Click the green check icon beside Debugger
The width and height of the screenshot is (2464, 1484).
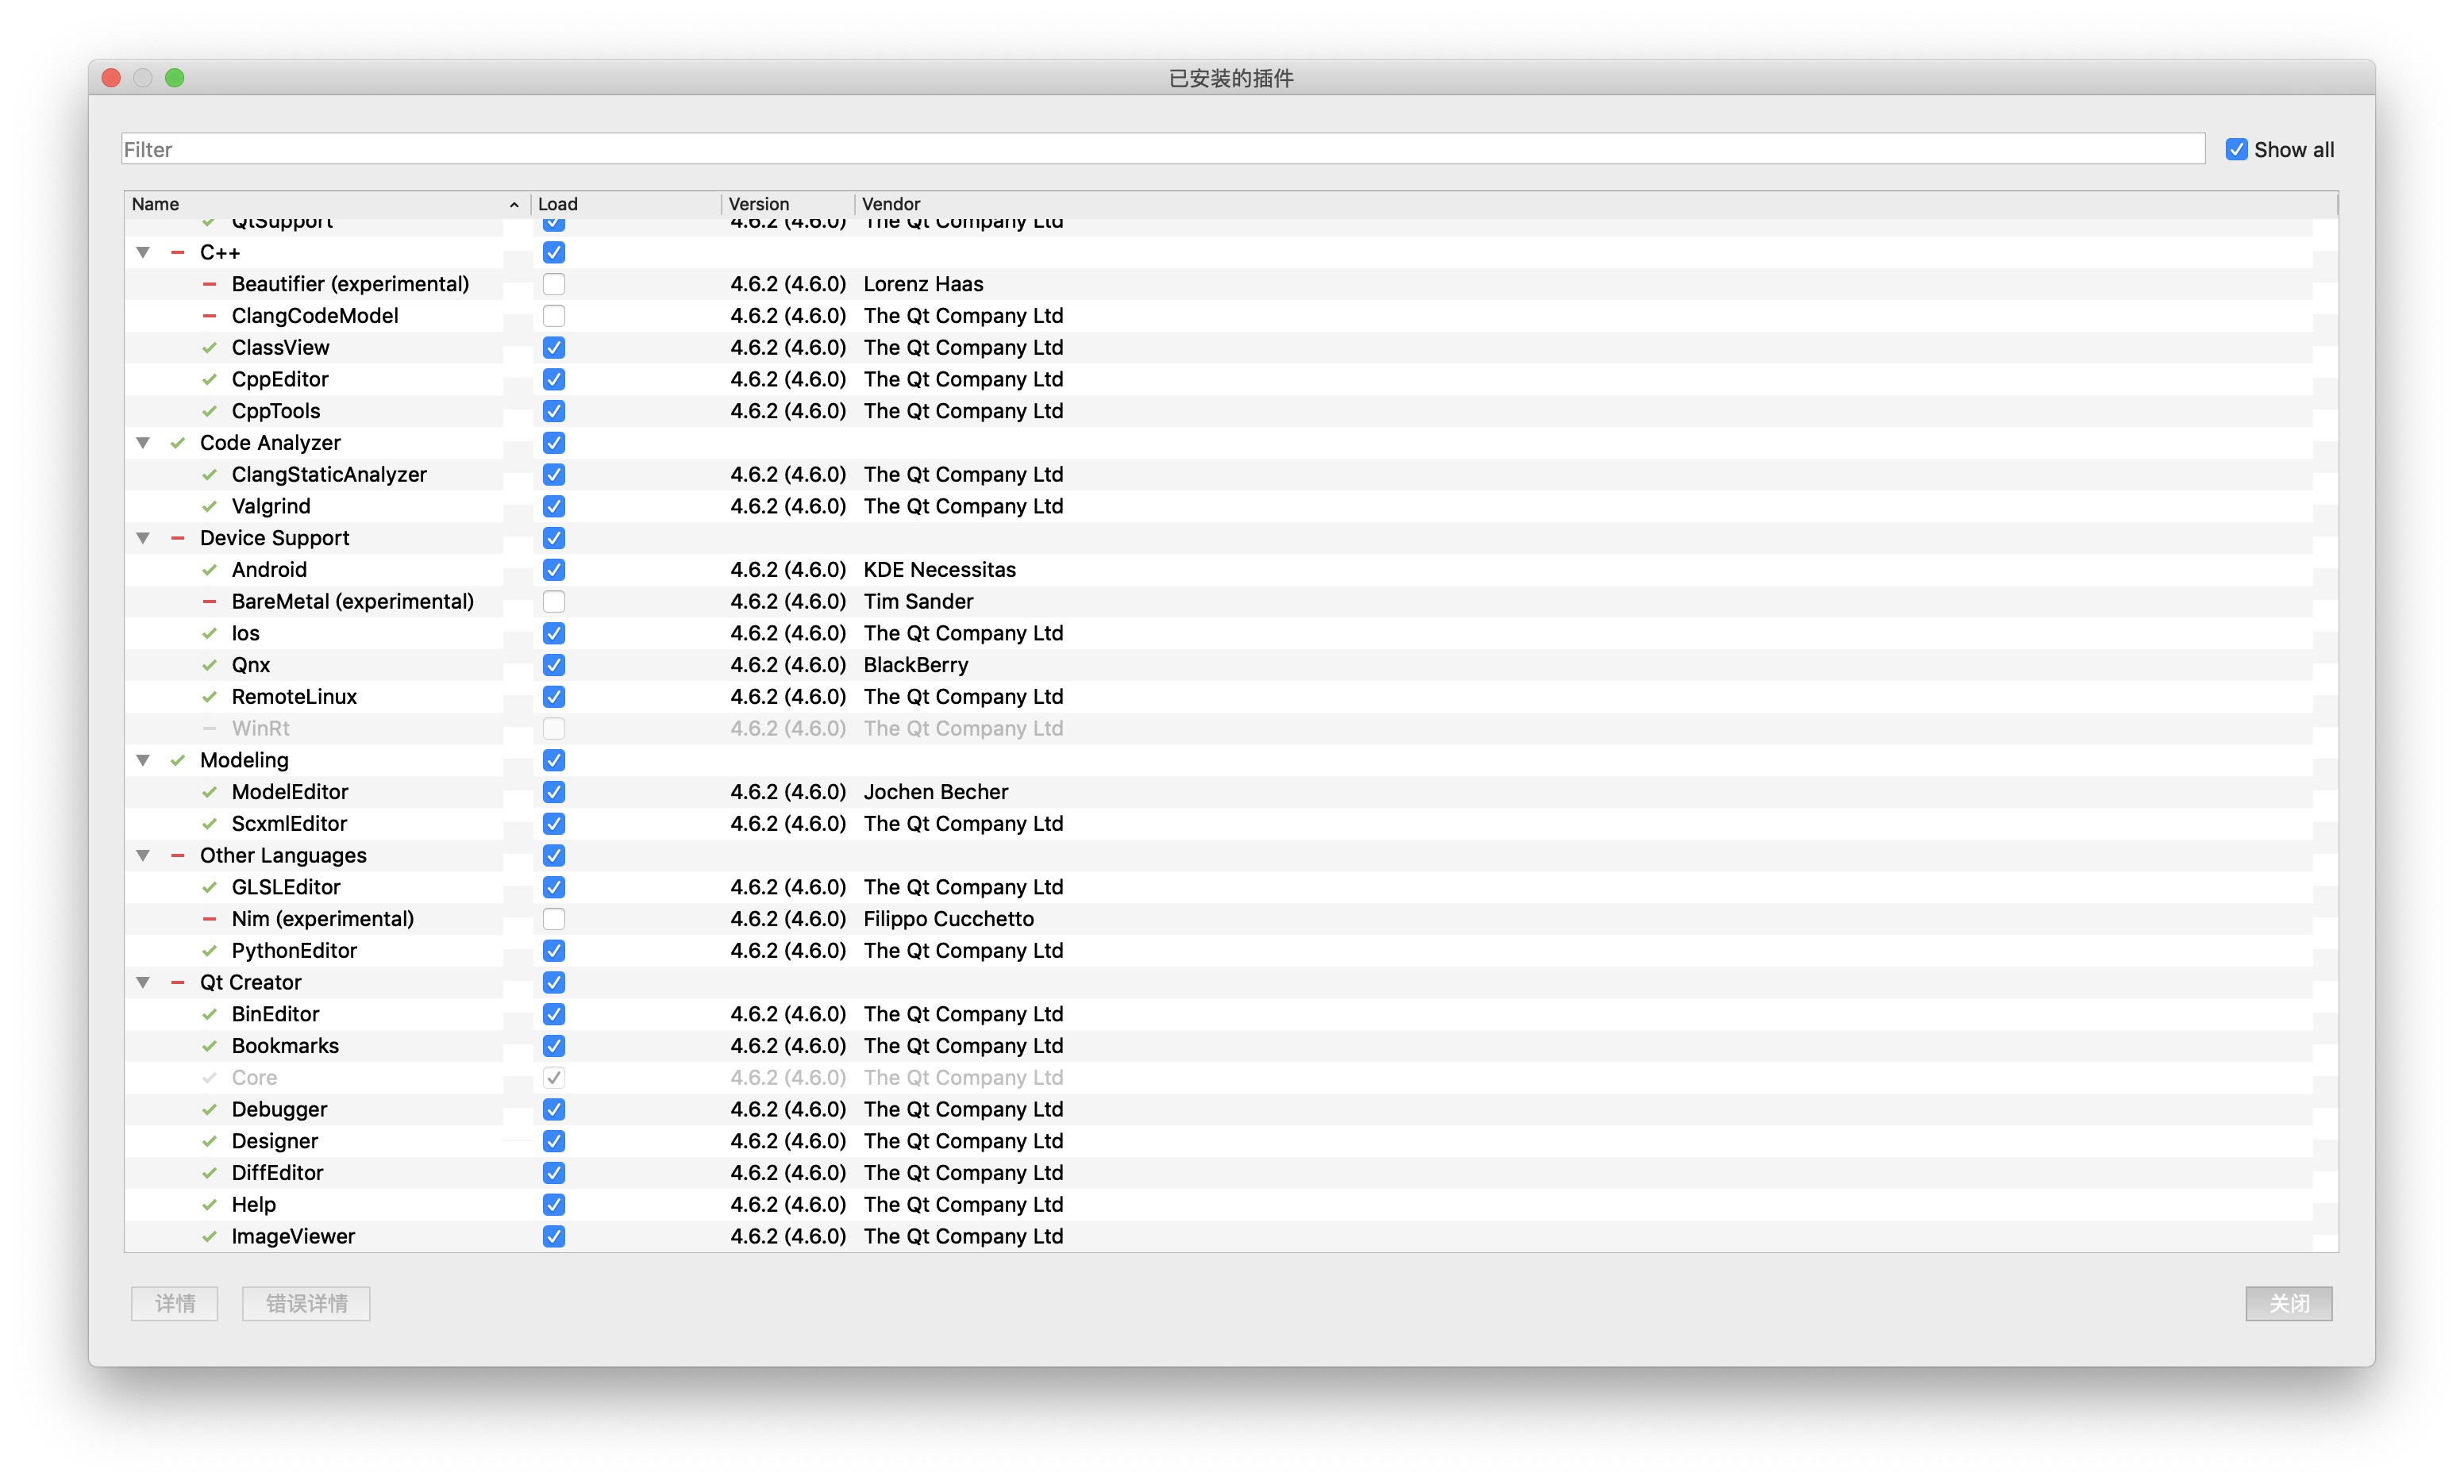[x=209, y=1110]
